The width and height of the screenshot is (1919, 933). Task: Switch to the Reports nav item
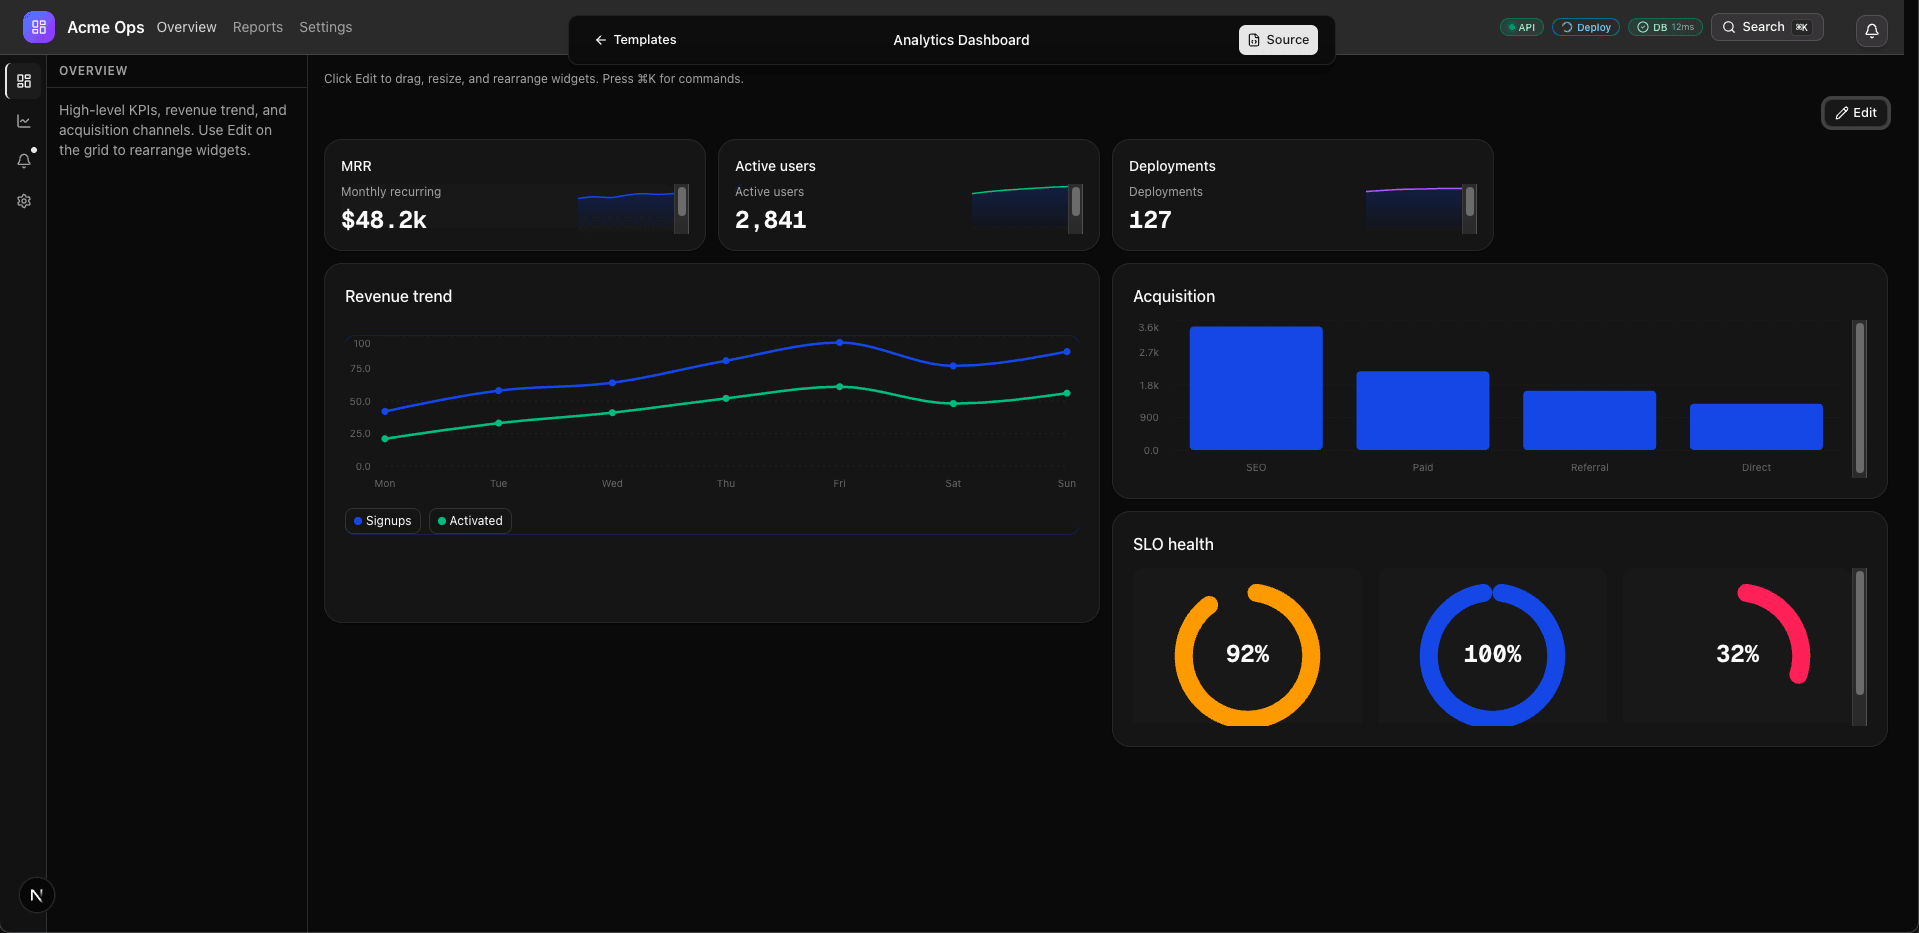coord(258,27)
